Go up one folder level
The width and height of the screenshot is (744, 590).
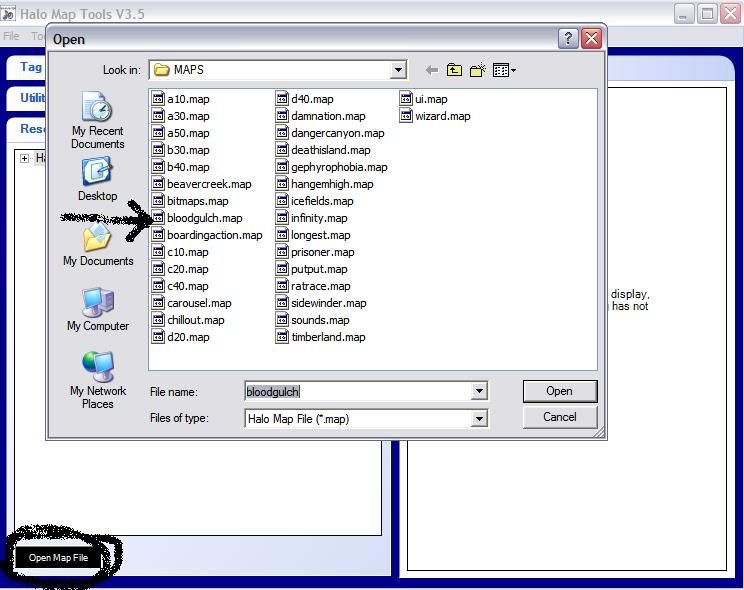[454, 70]
